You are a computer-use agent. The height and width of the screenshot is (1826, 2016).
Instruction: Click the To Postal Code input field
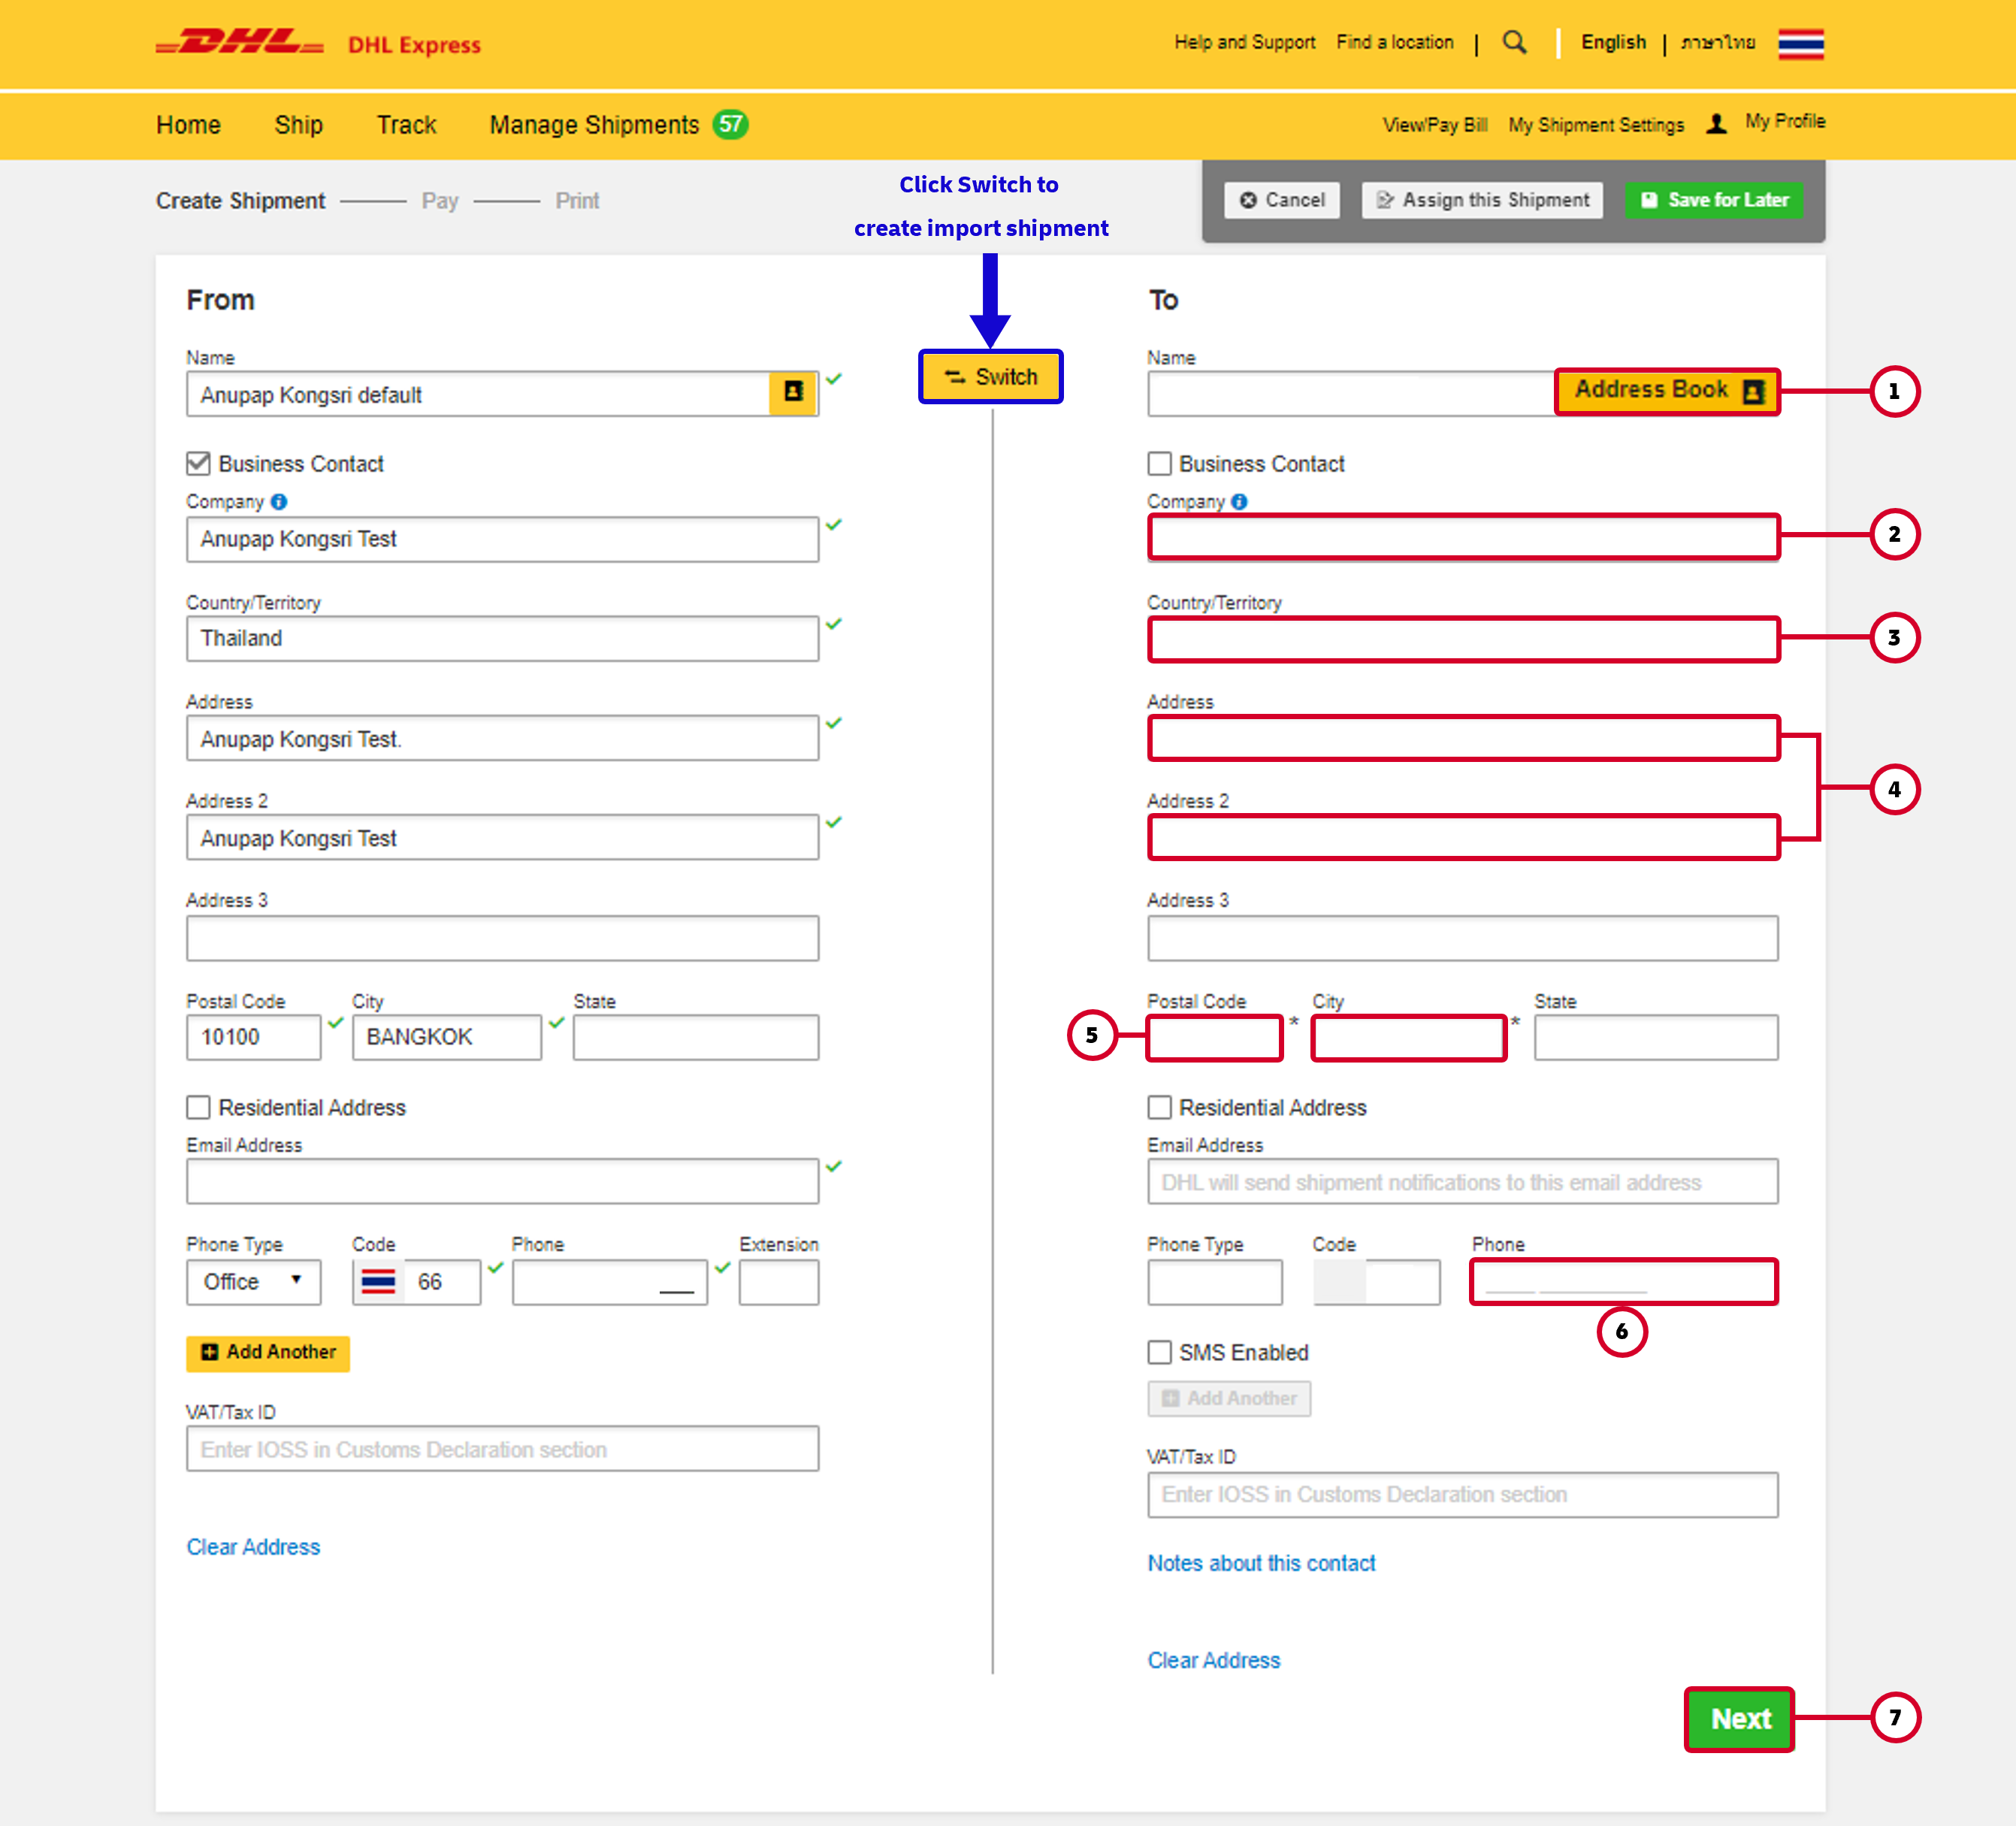[x=1214, y=1038]
